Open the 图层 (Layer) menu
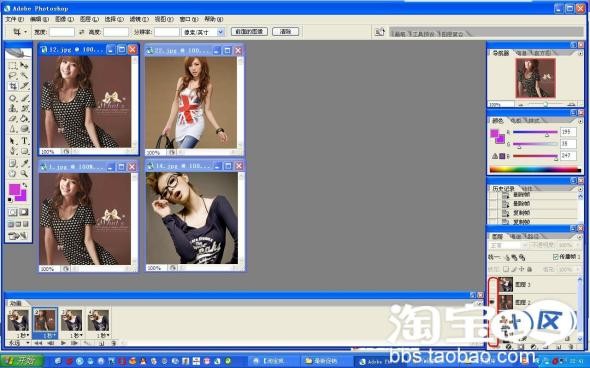The image size is (590, 368). [x=89, y=19]
